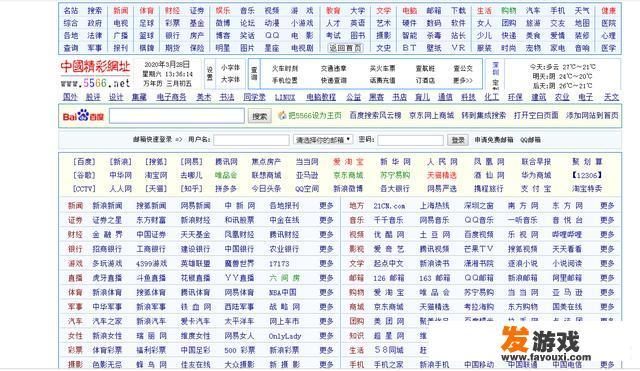Click the 登录 mailbox login button
640x371 pixels.
click(x=458, y=140)
